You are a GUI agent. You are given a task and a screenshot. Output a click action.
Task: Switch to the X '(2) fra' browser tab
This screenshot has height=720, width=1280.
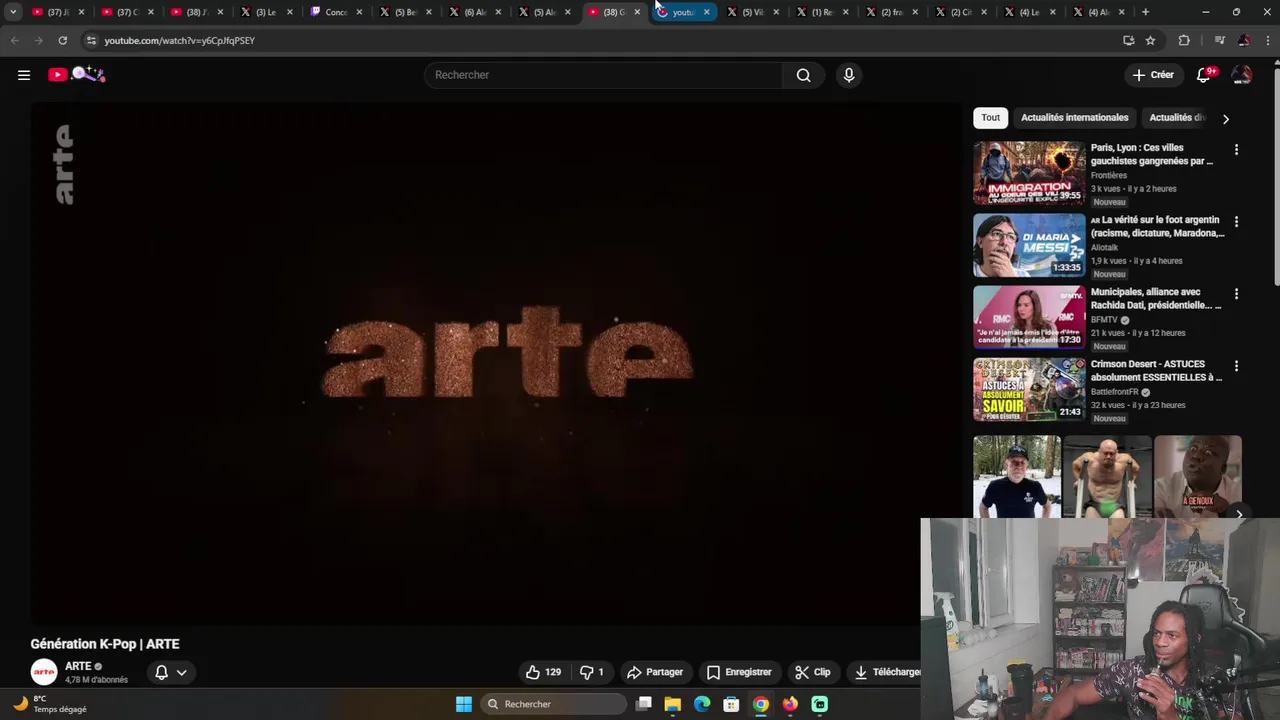click(890, 12)
